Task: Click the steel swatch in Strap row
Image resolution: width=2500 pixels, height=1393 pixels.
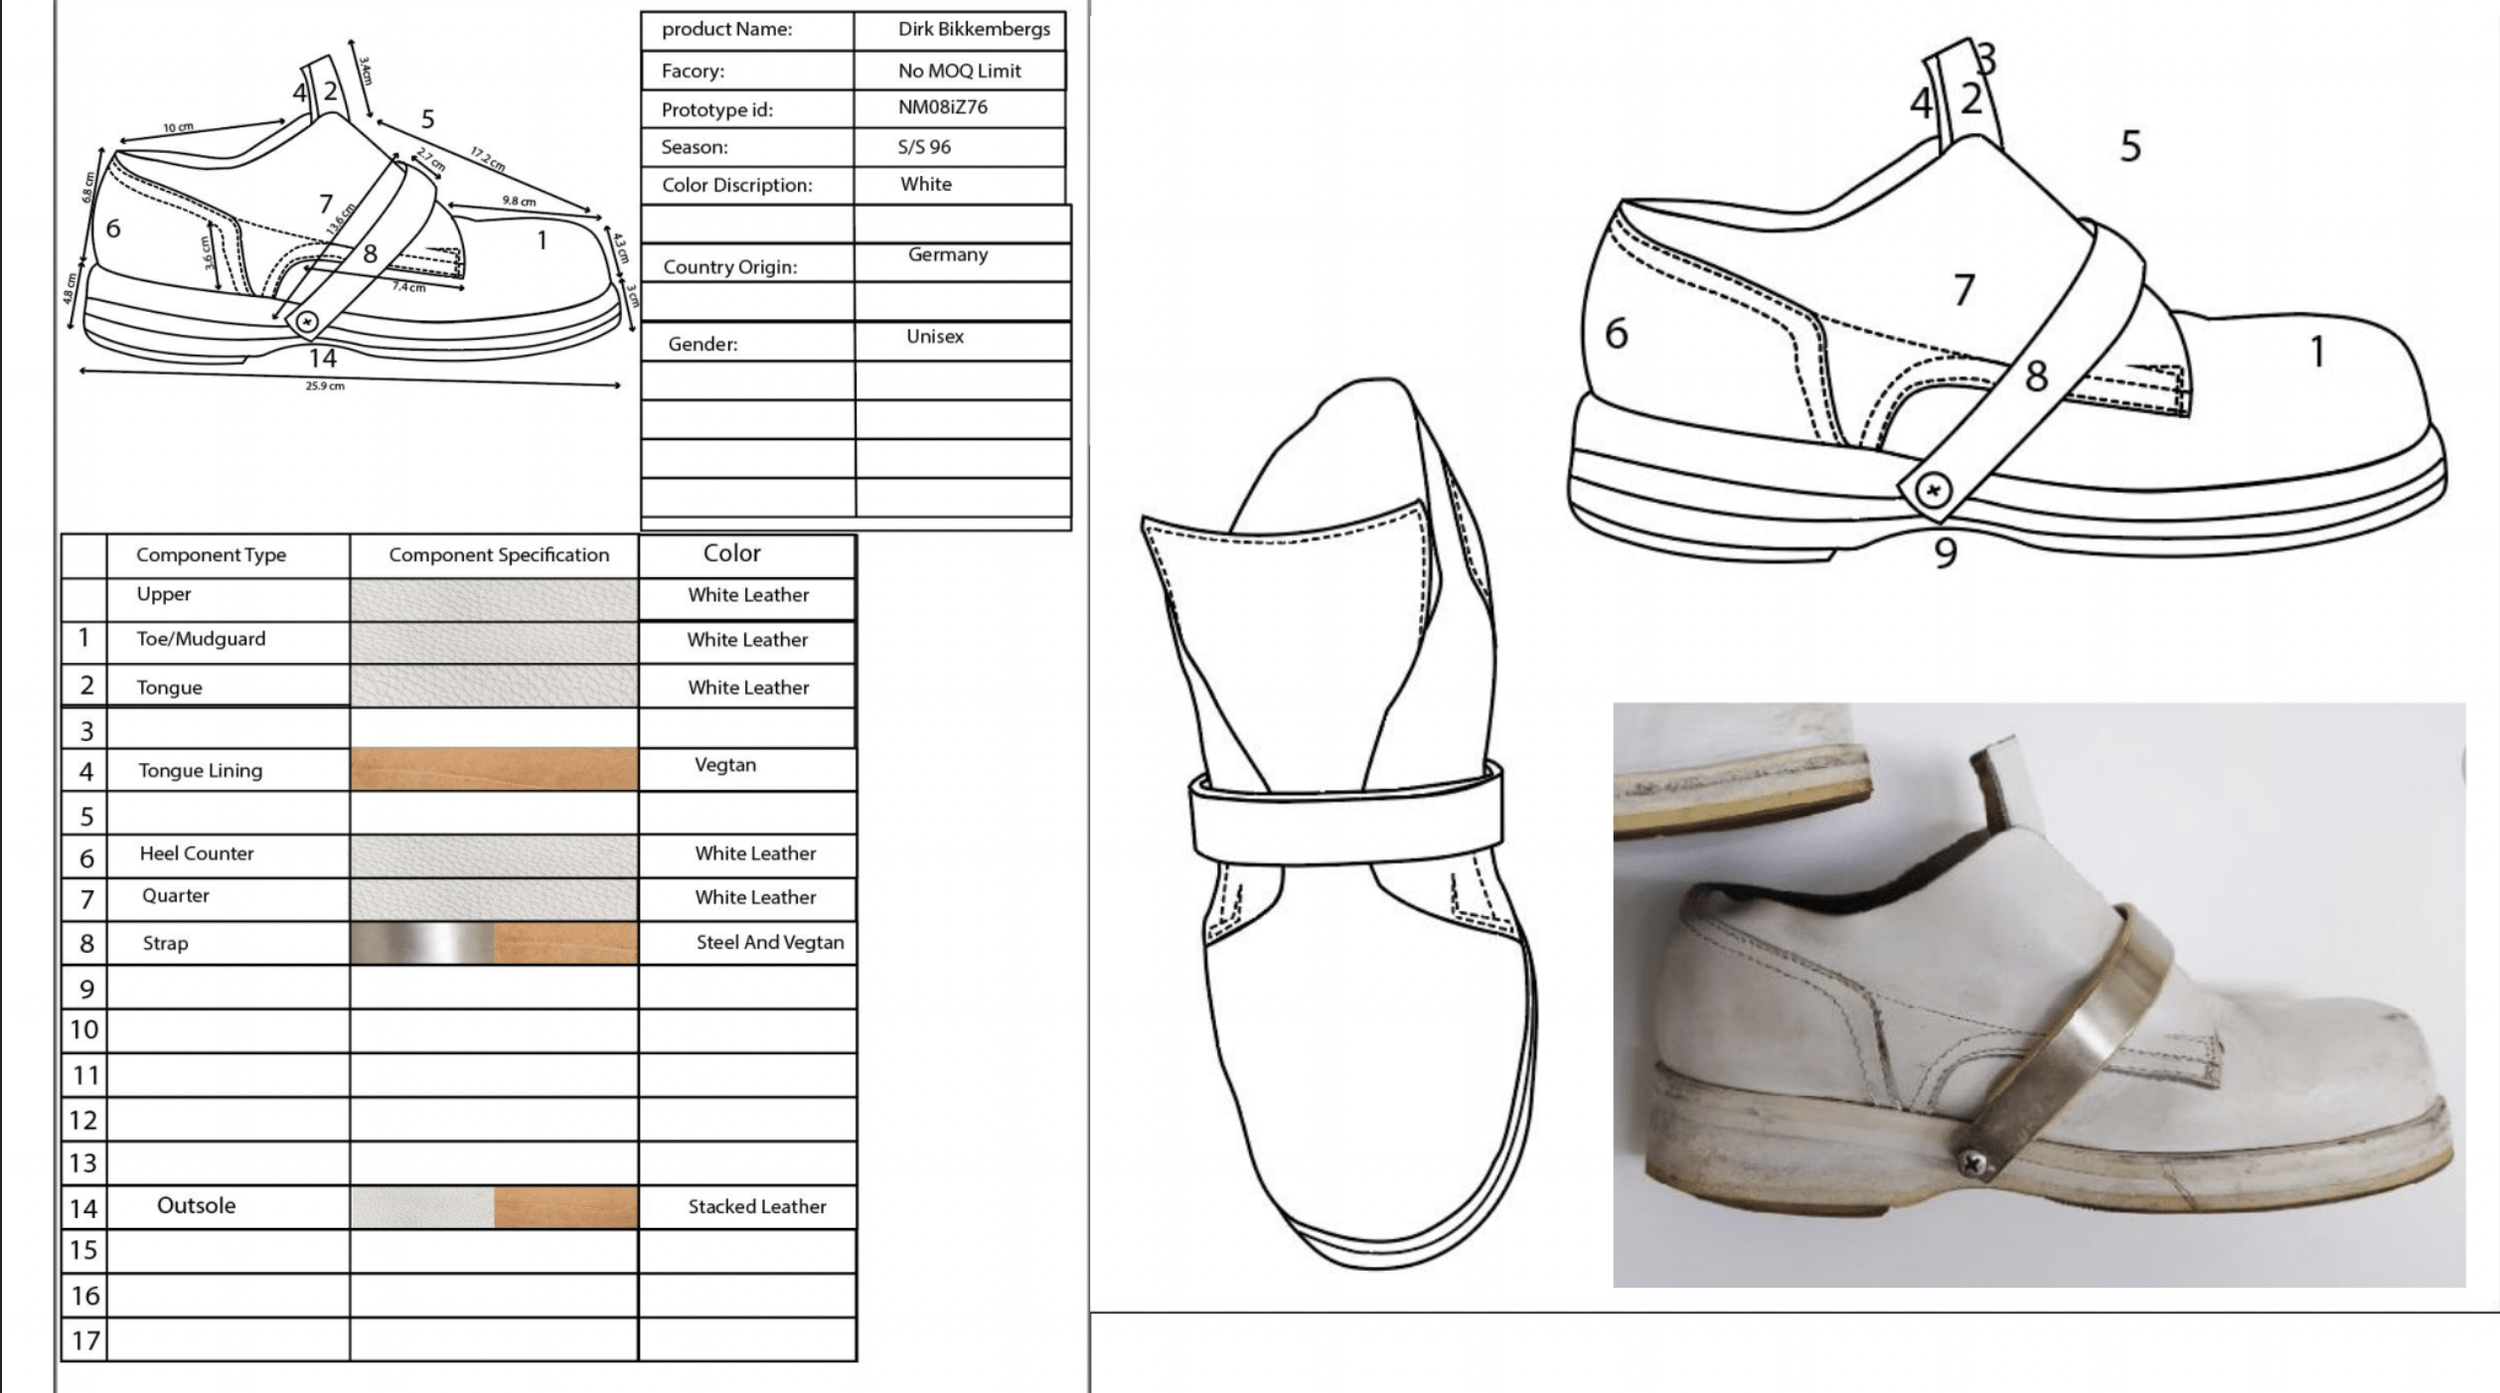Action: pos(423,944)
